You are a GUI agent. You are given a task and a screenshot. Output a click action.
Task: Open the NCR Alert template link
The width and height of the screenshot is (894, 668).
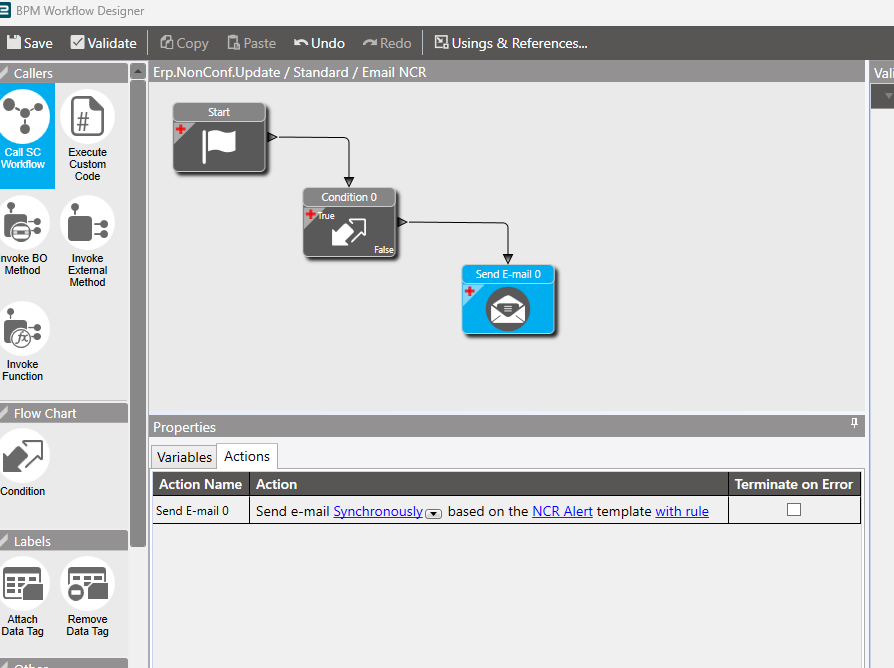point(562,511)
